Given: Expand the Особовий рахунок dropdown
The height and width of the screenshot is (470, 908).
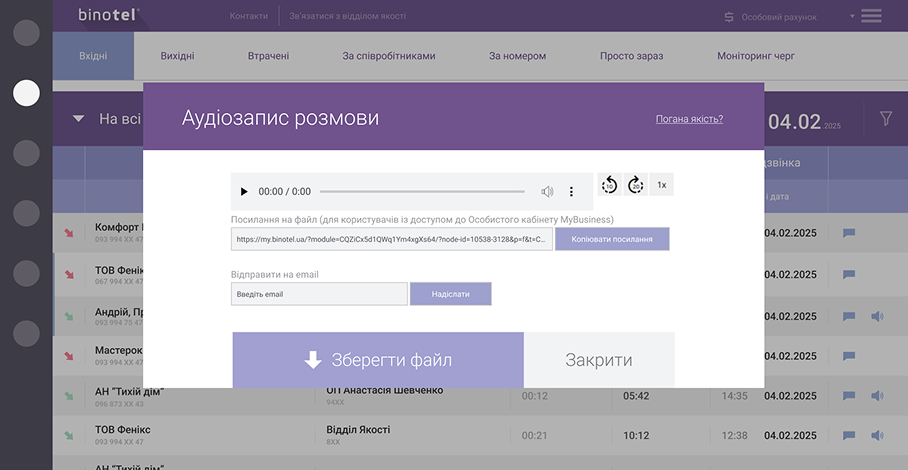Looking at the screenshot, I should pyautogui.click(x=852, y=16).
